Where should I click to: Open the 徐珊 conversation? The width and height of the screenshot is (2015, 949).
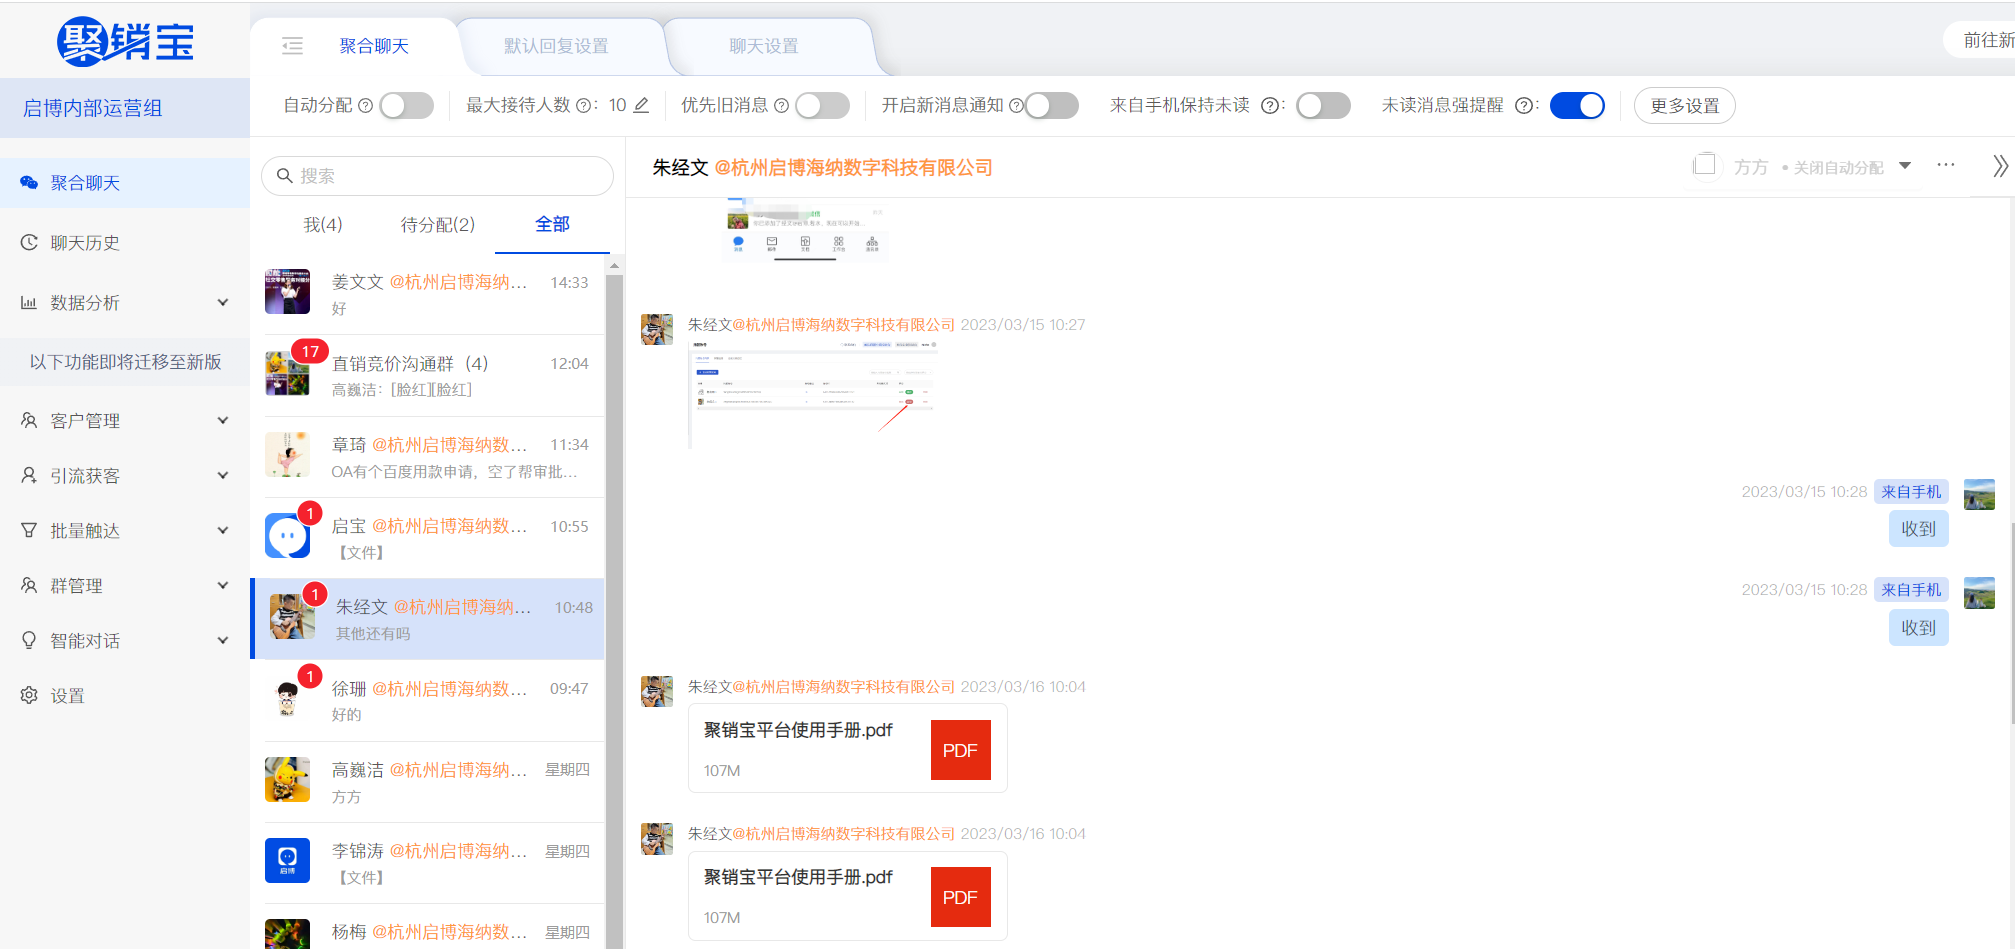pos(432,700)
